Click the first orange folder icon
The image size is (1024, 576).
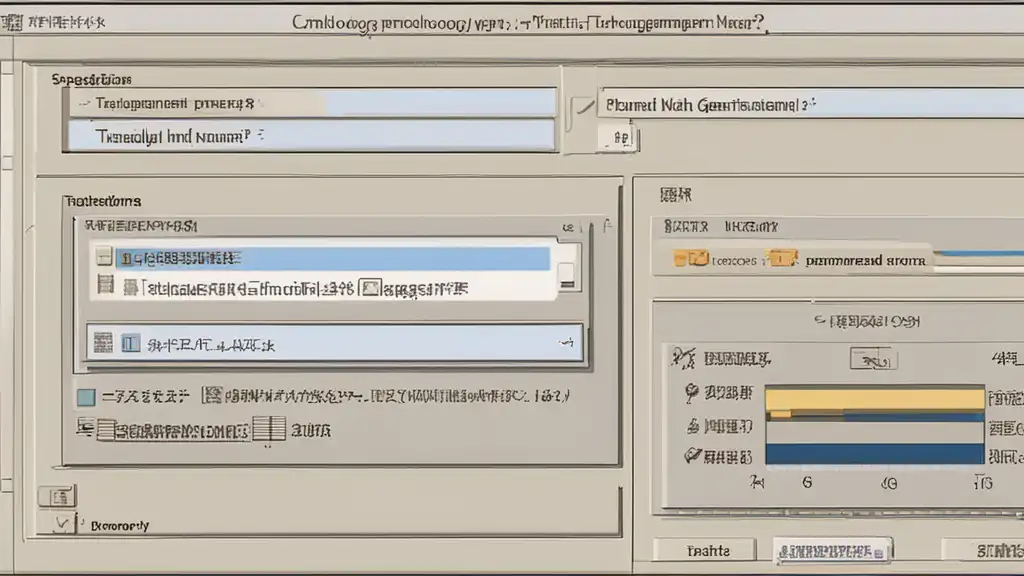tap(690, 259)
